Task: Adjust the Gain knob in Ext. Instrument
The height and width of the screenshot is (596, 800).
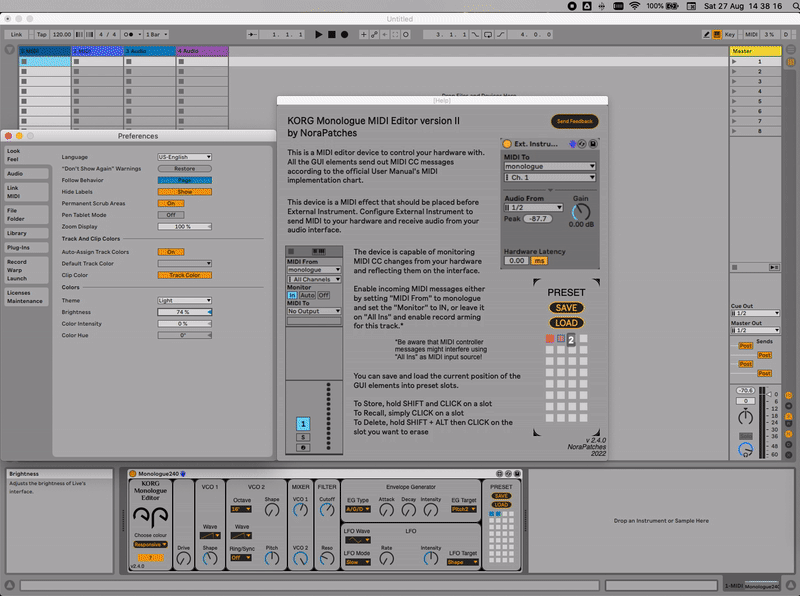Action: (581, 212)
